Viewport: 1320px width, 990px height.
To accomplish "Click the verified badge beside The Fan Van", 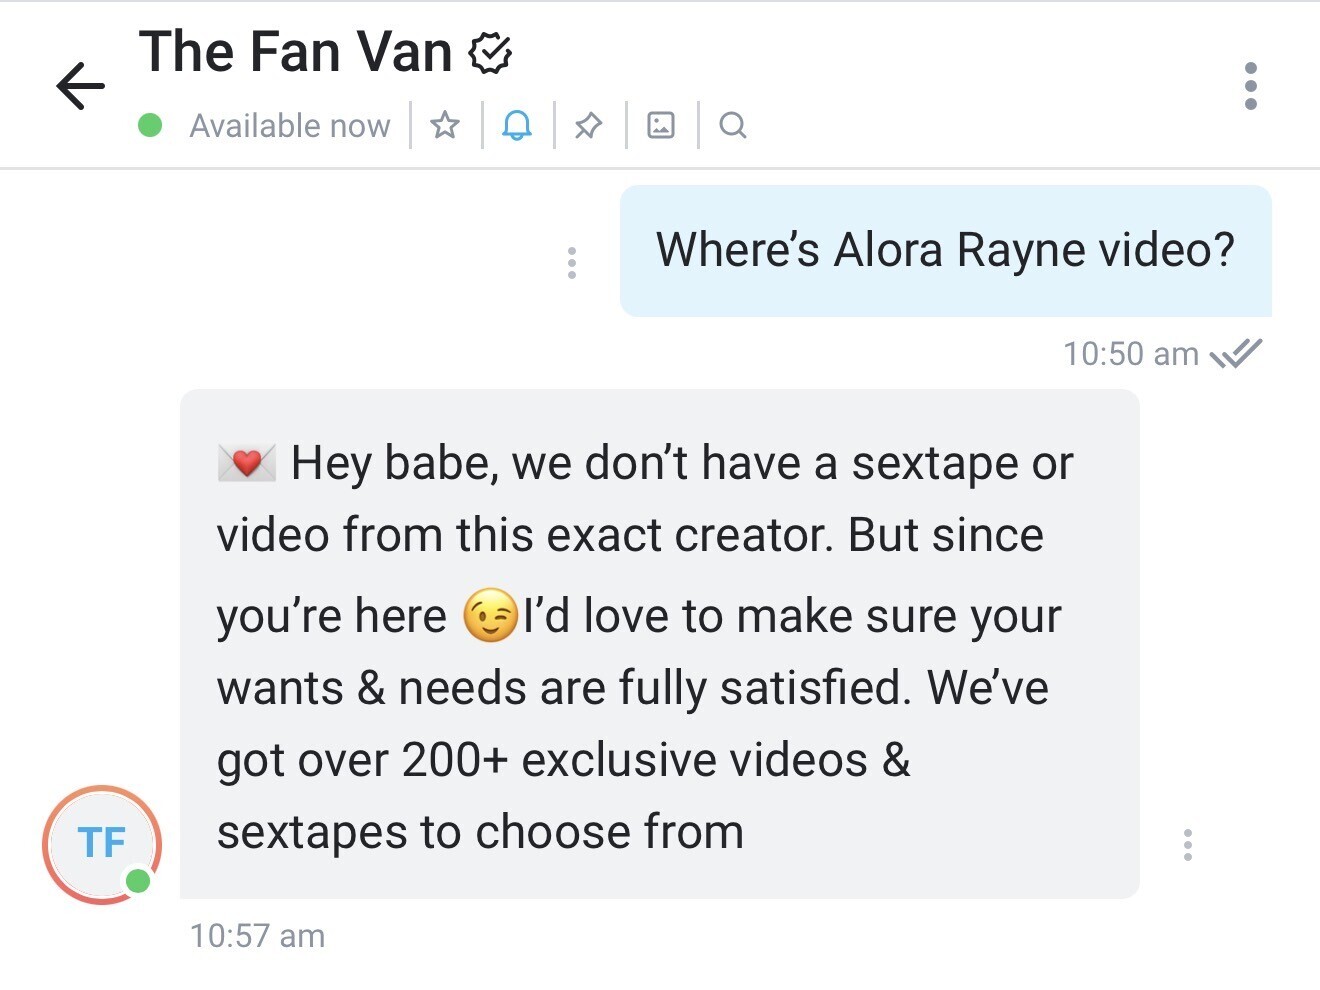I will tap(490, 53).
